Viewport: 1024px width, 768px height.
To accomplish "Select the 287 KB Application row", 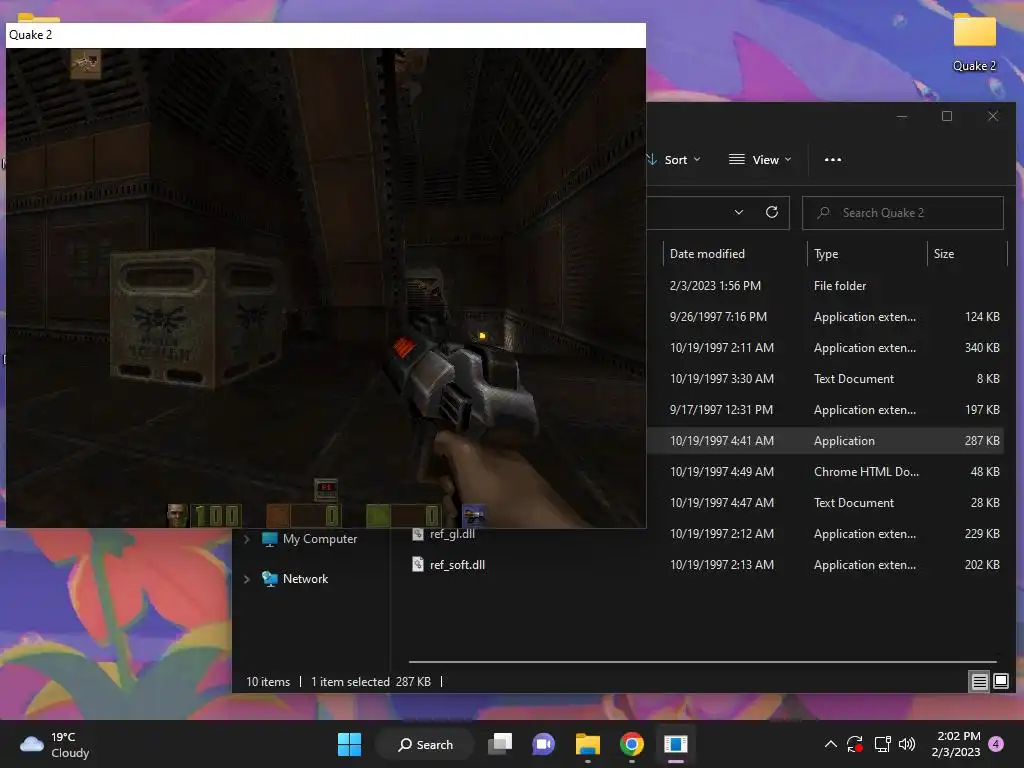I will [826, 441].
